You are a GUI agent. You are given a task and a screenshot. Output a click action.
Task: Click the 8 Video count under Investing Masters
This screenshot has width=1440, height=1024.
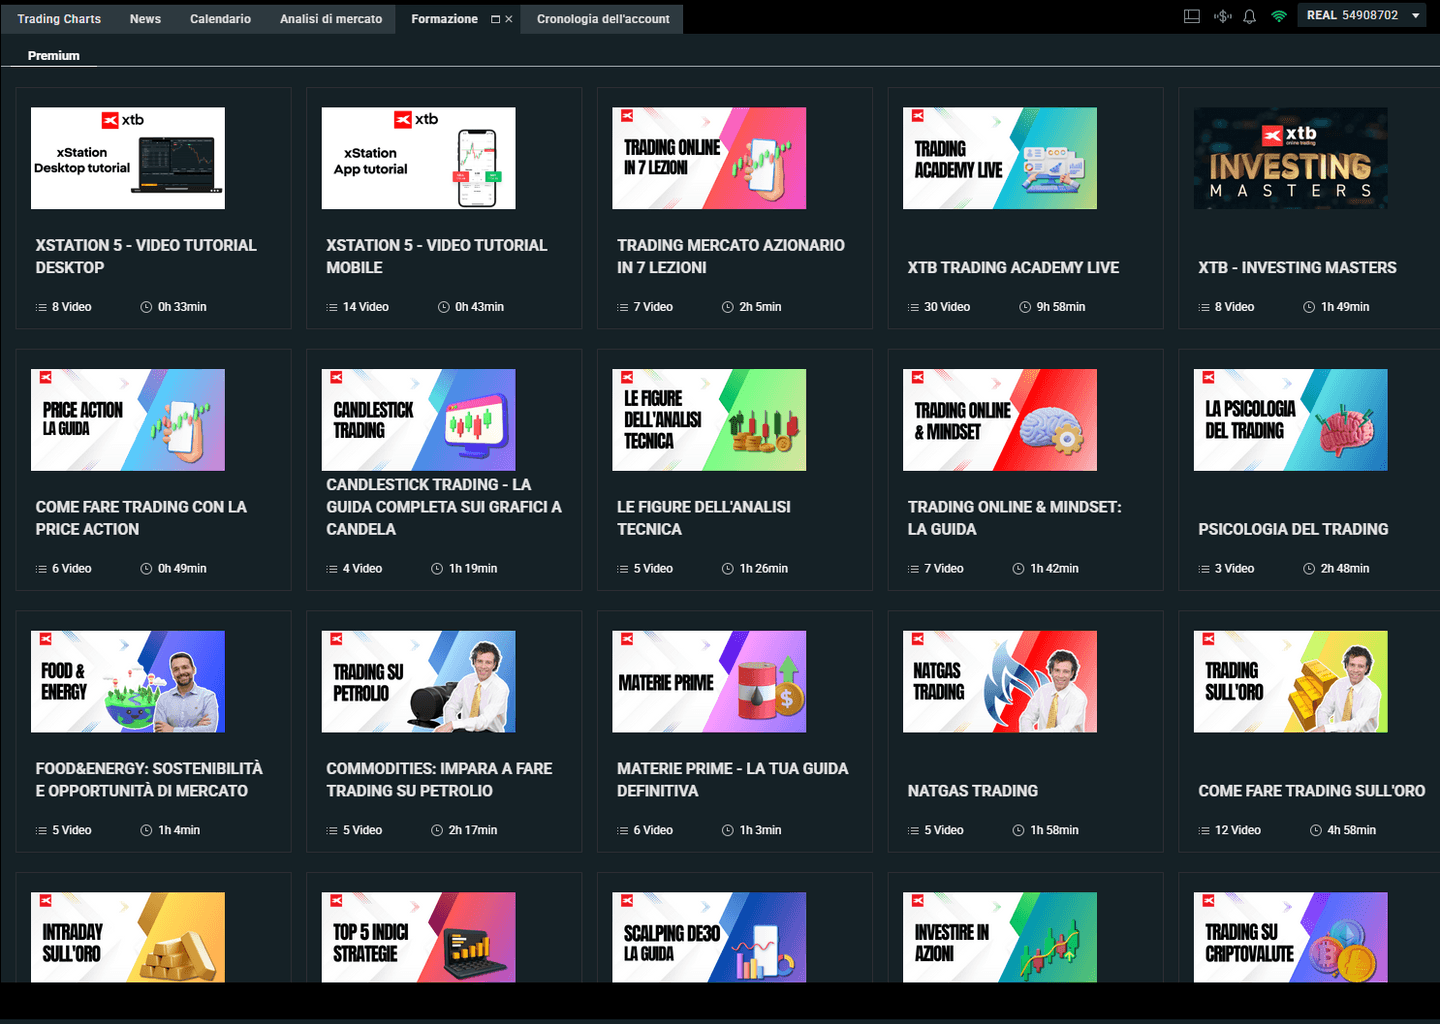coord(1234,307)
